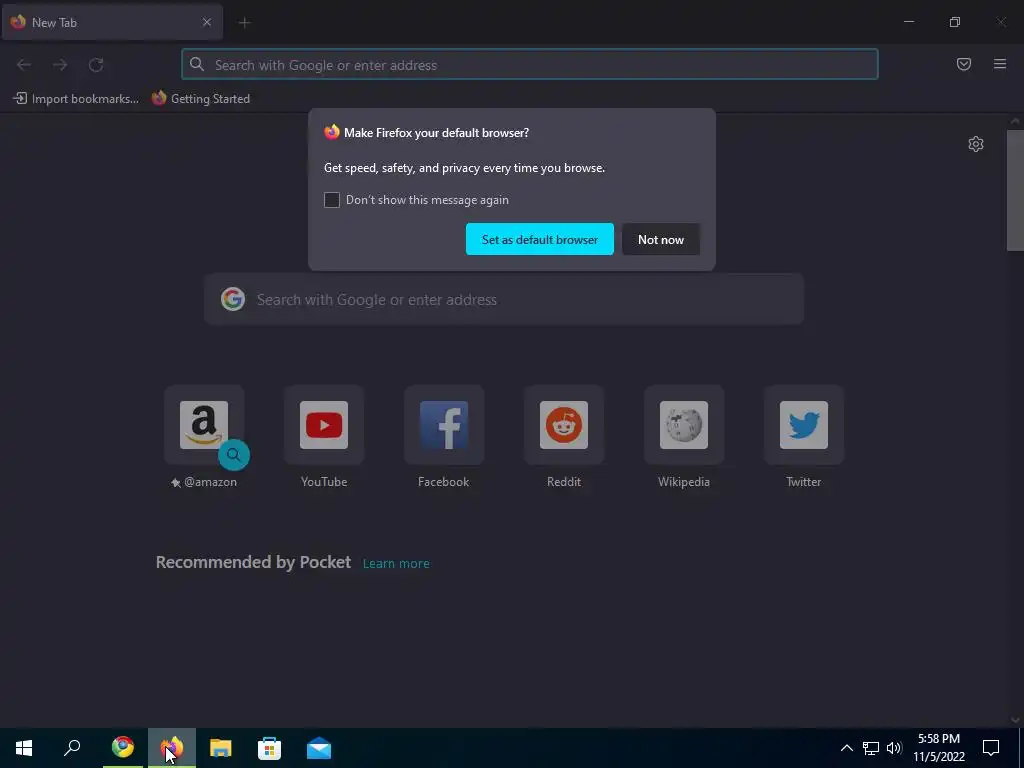This screenshot has width=1024, height=768.
Task: Open Pocket Learn more link
Action: [396, 564]
